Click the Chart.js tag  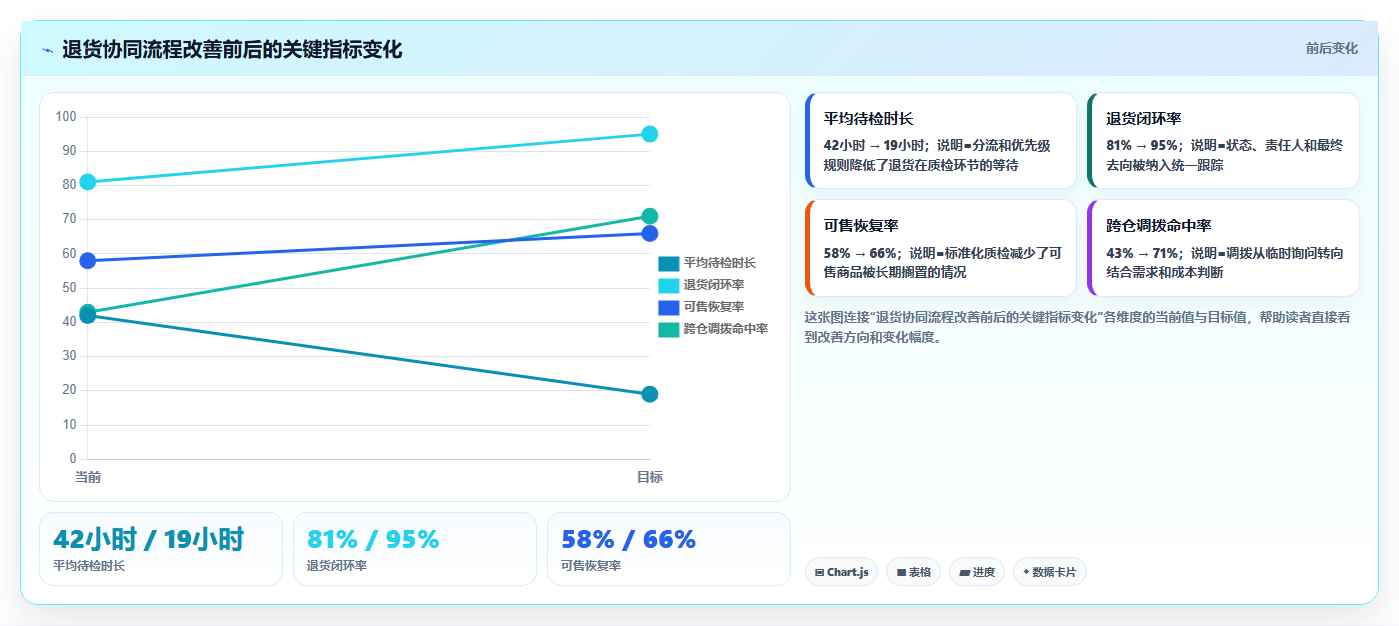point(841,572)
